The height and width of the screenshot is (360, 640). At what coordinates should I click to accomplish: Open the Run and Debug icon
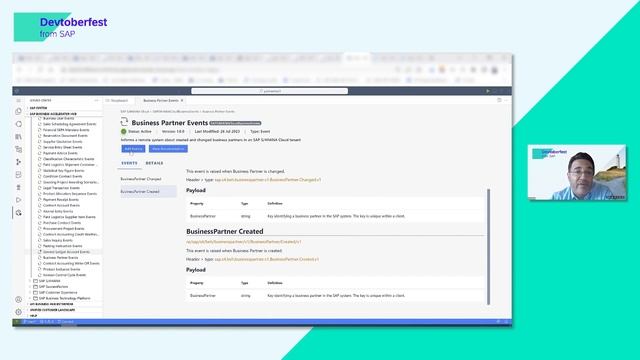(x=18, y=200)
